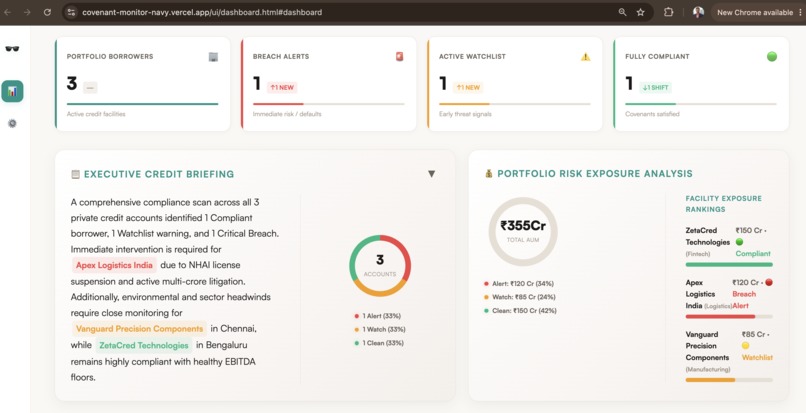Reload the page with refresh icon
The height and width of the screenshot is (413, 806).
pos(47,12)
